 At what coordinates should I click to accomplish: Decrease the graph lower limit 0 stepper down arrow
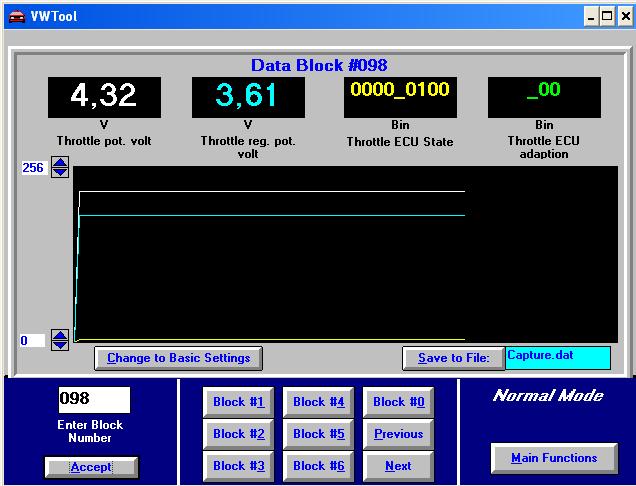60,345
